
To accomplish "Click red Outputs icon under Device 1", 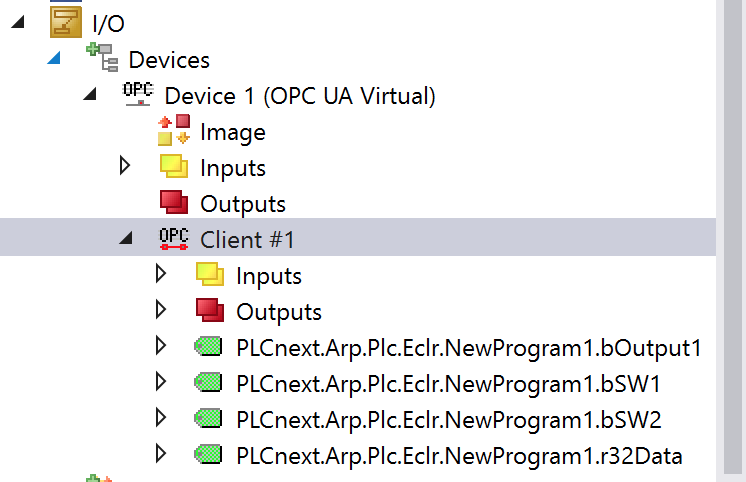I will (174, 202).
